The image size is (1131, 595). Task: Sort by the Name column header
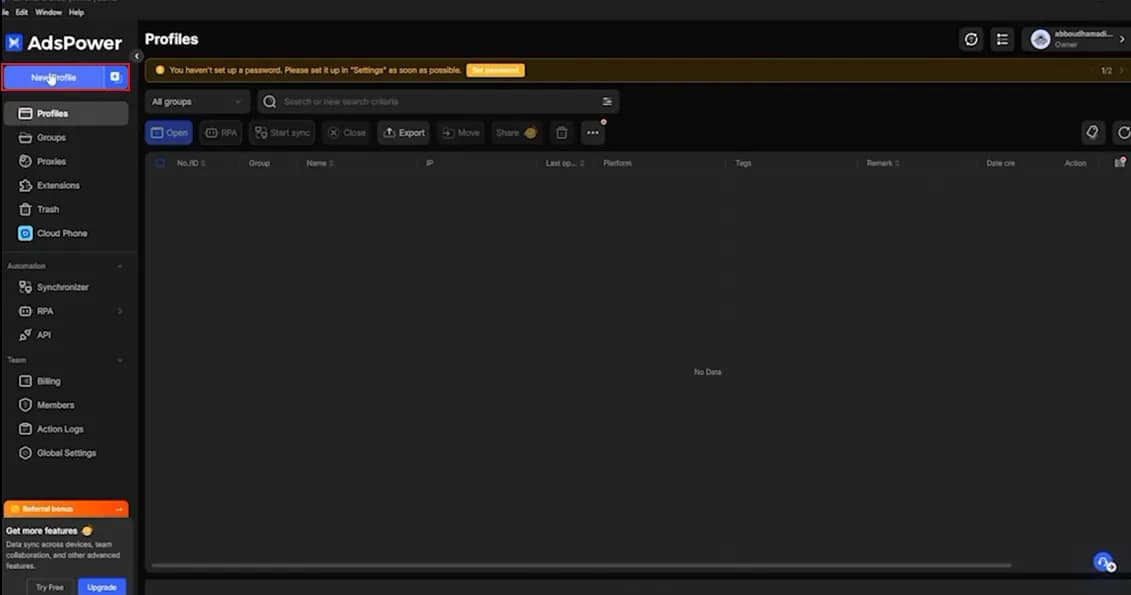pyautogui.click(x=320, y=163)
